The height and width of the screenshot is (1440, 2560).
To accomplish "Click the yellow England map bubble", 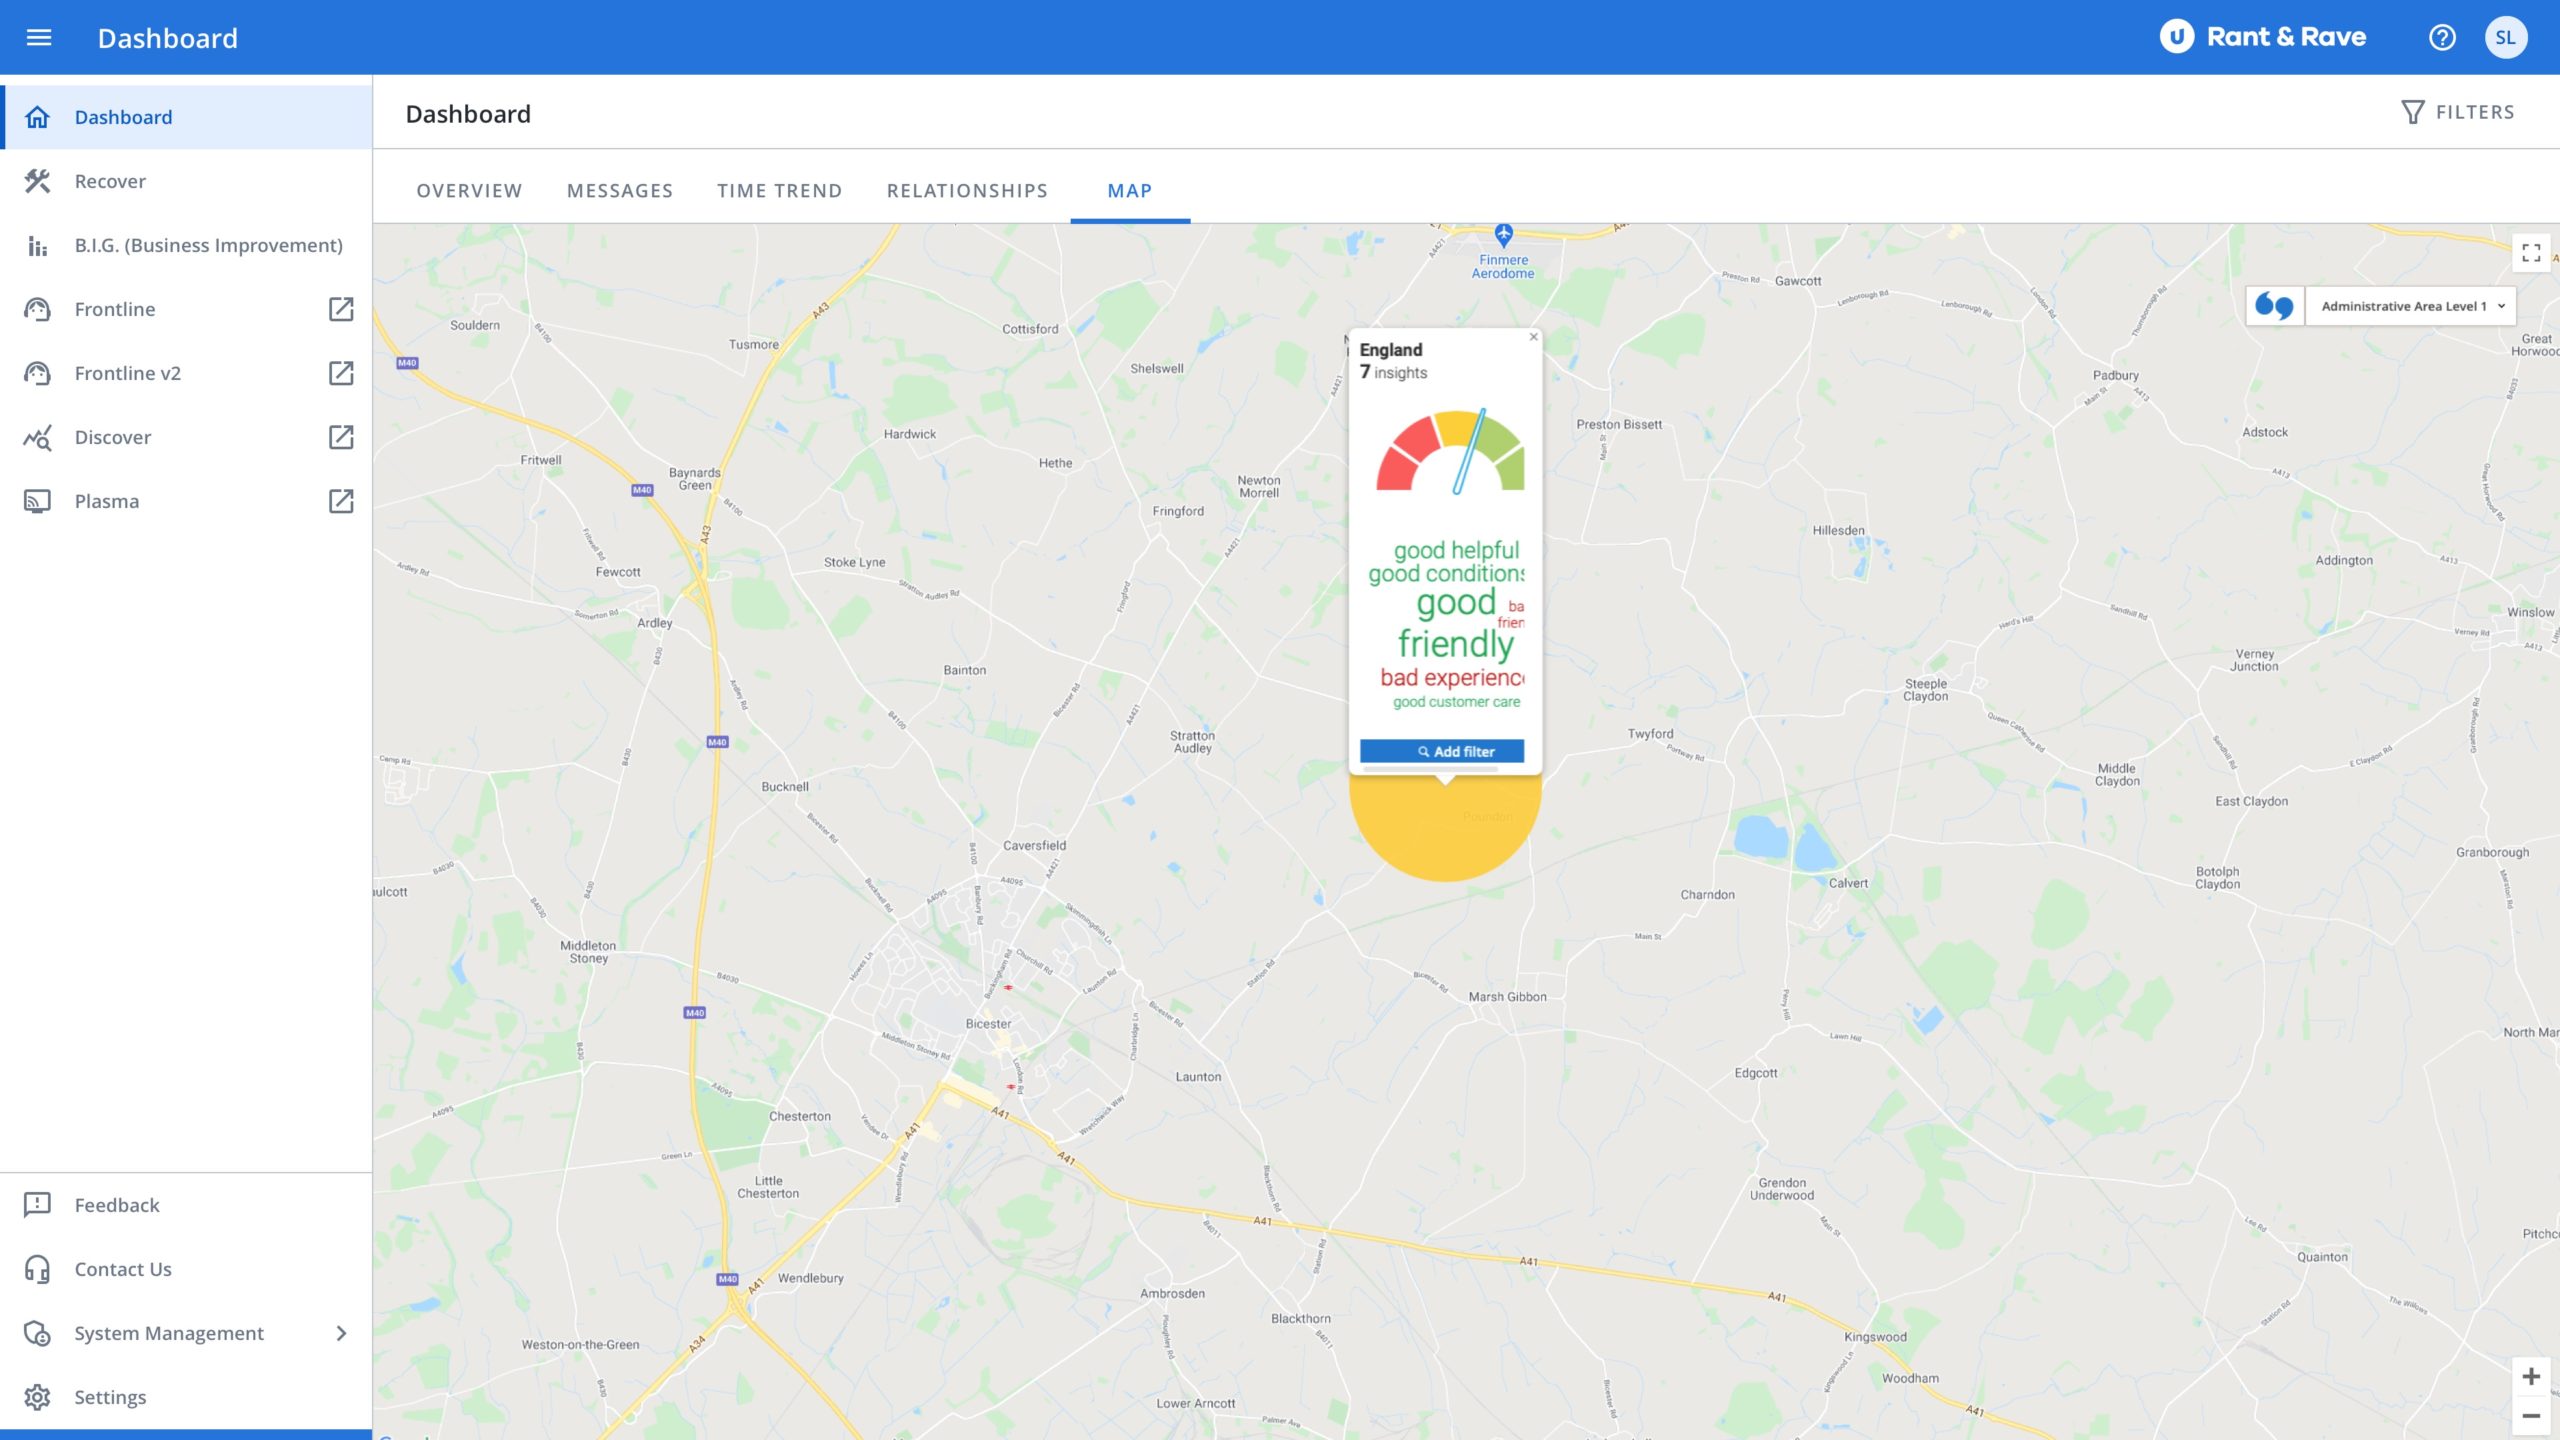I will [1445, 828].
